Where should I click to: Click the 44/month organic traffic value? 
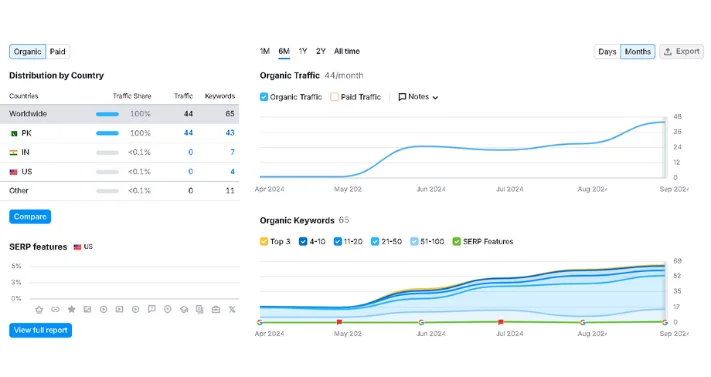[344, 75]
